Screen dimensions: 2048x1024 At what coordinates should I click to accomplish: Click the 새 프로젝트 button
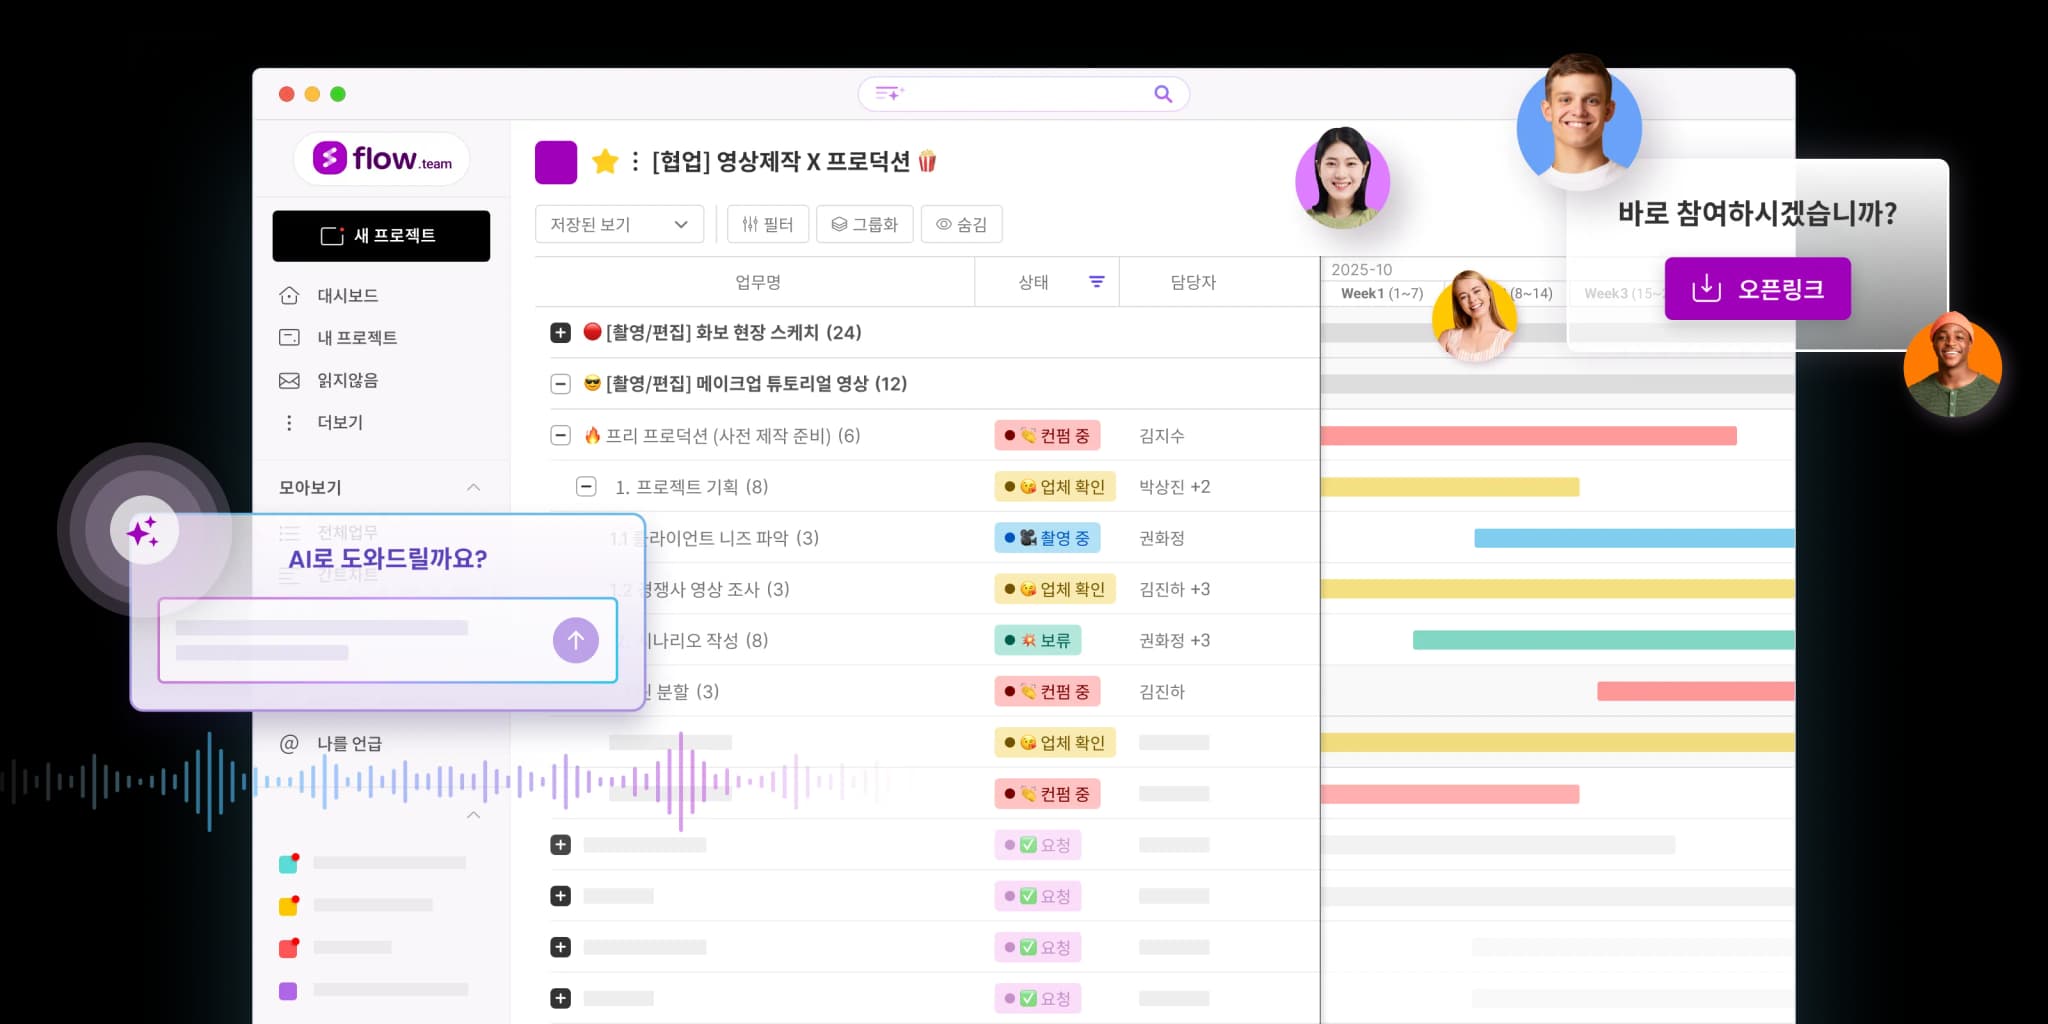coord(381,236)
